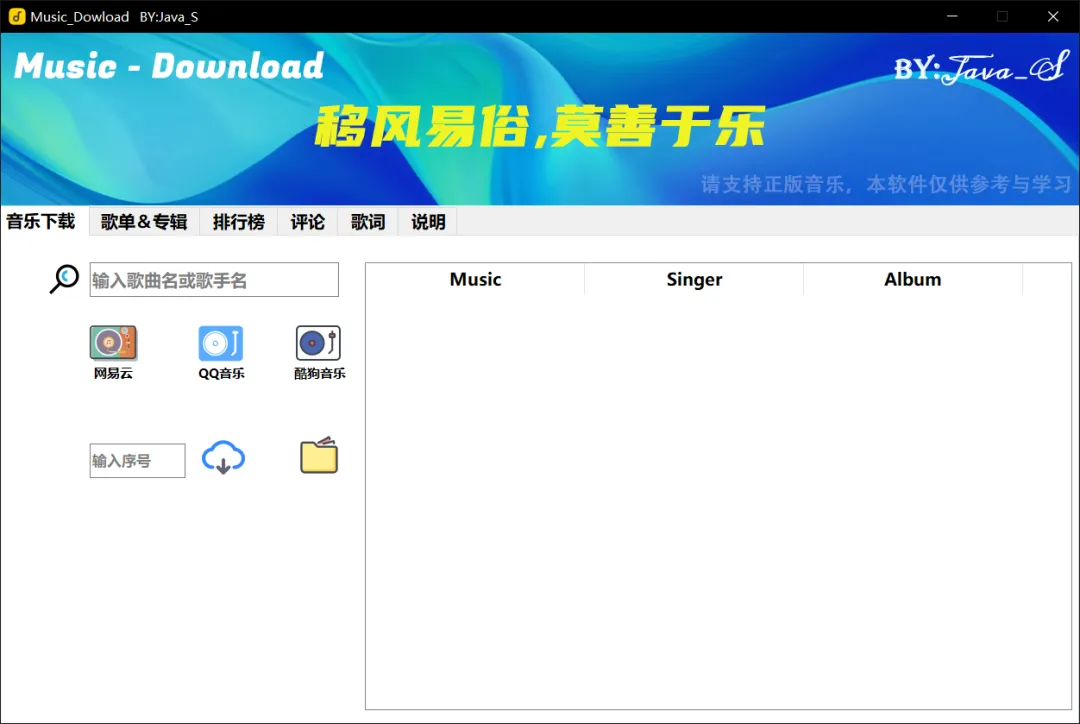Select the 网易云 music source icon

(x=113, y=343)
